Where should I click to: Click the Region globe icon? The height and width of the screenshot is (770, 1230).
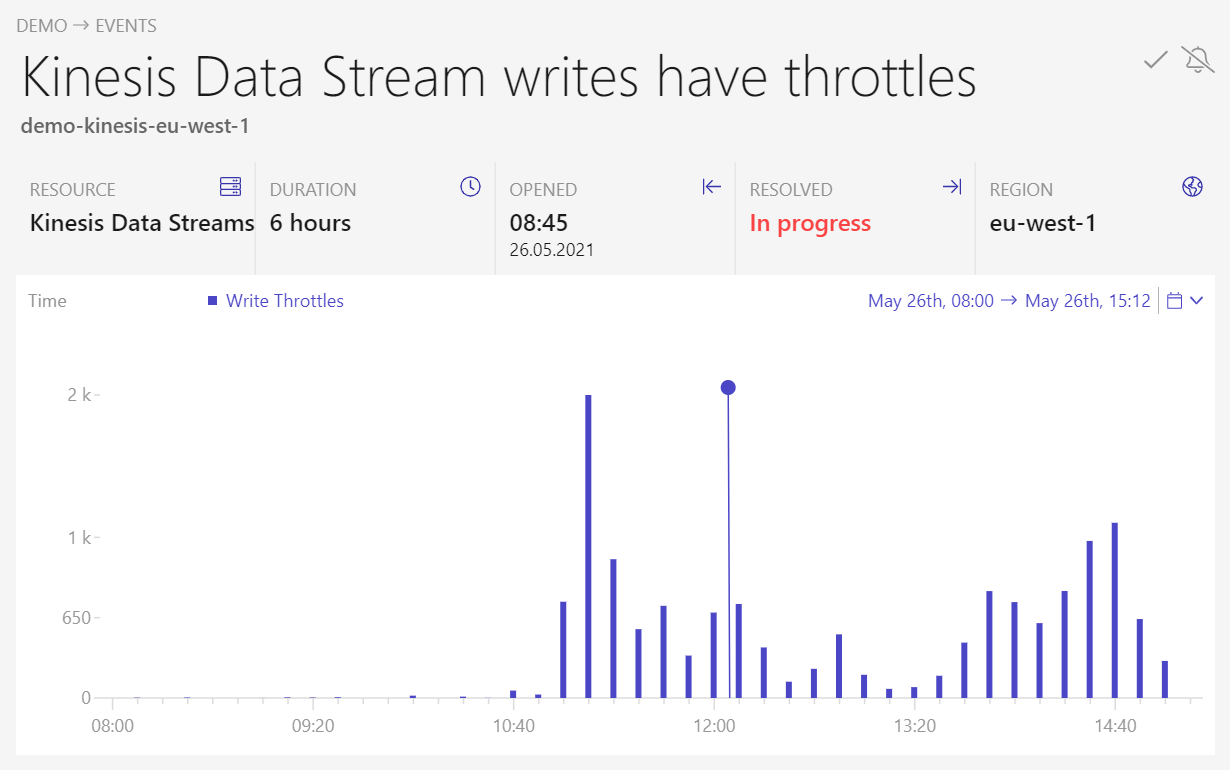click(x=1192, y=187)
